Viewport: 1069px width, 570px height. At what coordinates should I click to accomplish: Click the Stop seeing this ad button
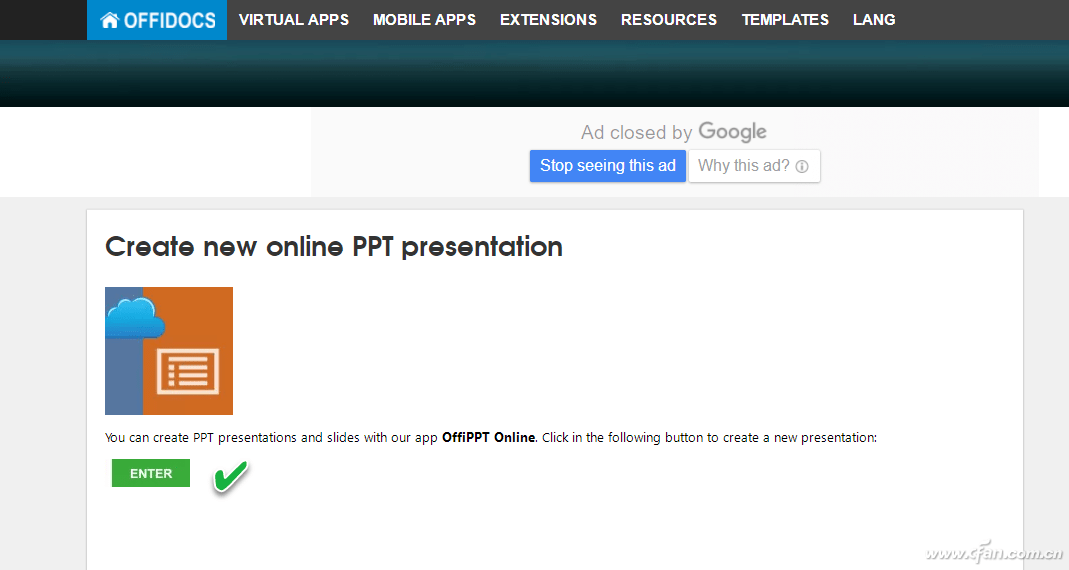coord(607,166)
